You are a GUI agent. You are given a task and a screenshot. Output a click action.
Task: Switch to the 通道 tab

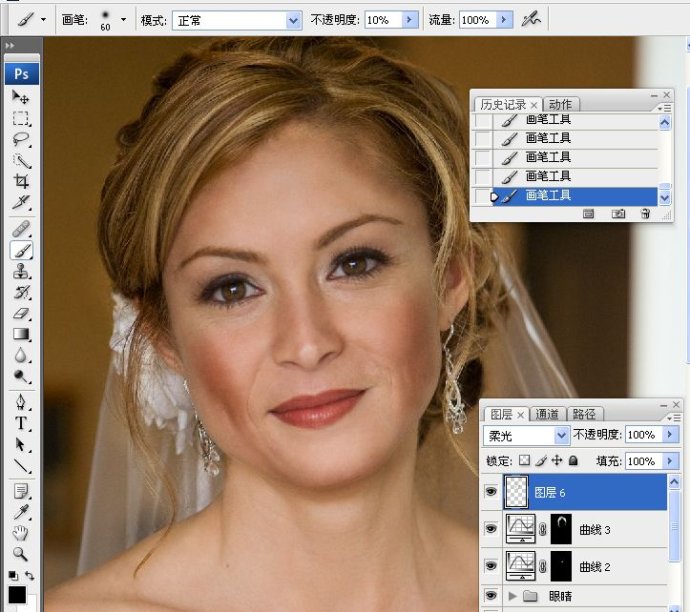click(547, 414)
